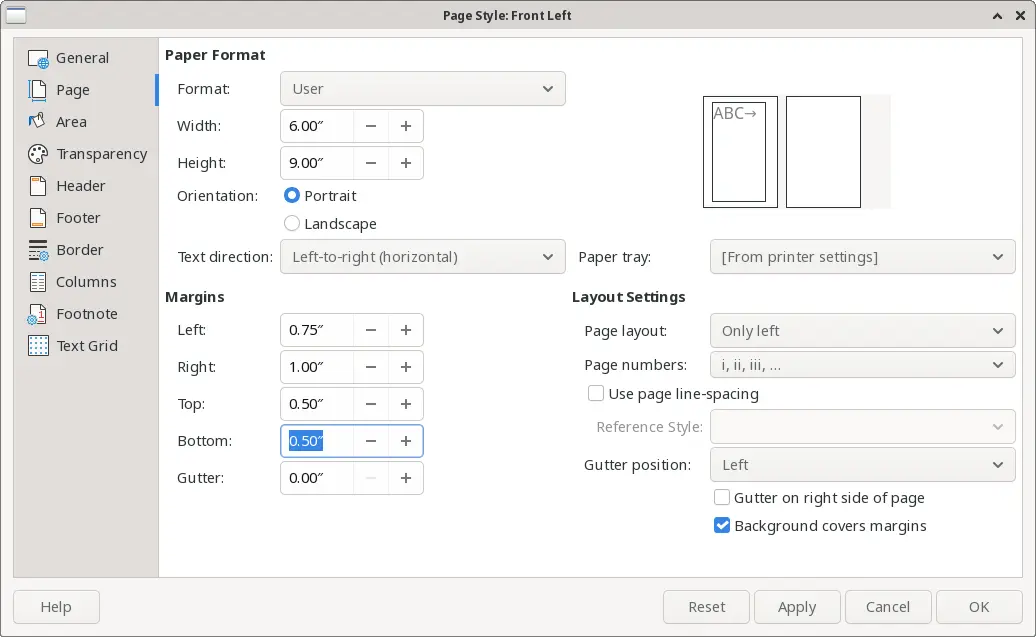The image size is (1036, 637).
Task: Open the Paper tray dropdown
Action: 862,256
